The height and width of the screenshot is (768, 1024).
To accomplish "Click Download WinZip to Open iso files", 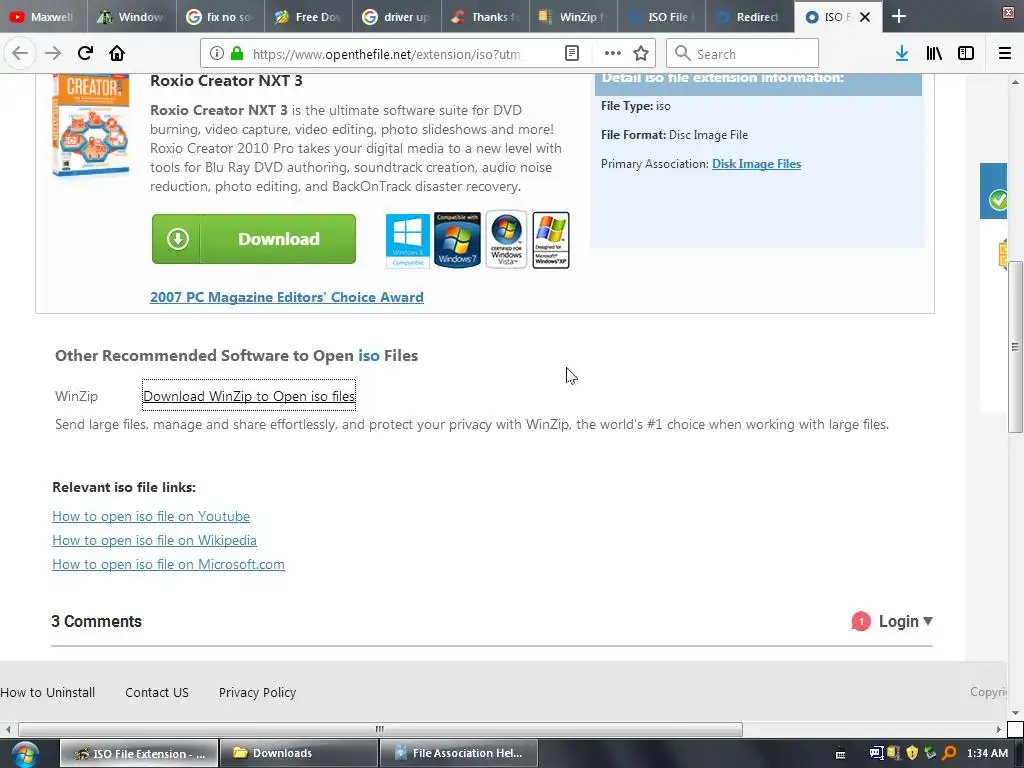I will [x=249, y=396].
